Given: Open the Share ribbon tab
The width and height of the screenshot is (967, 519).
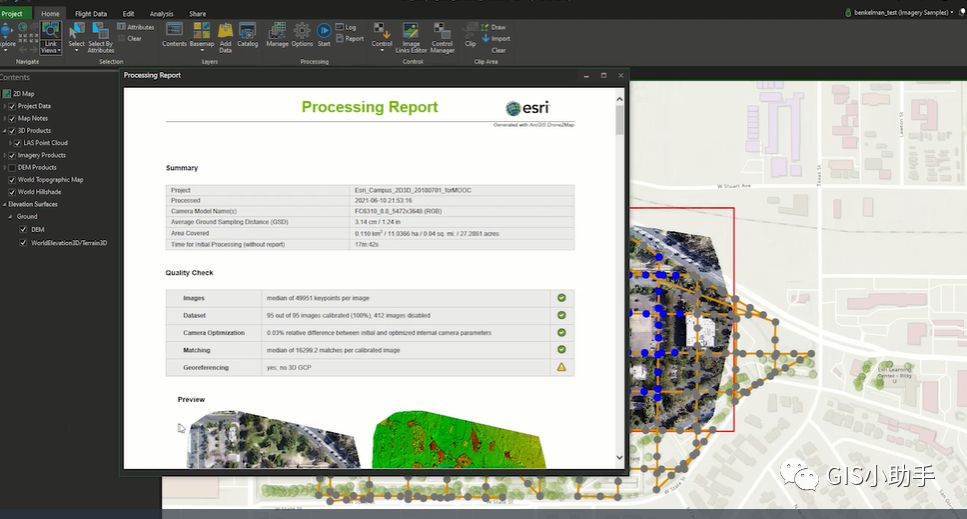Looking at the screenshot, I should 197,14.
